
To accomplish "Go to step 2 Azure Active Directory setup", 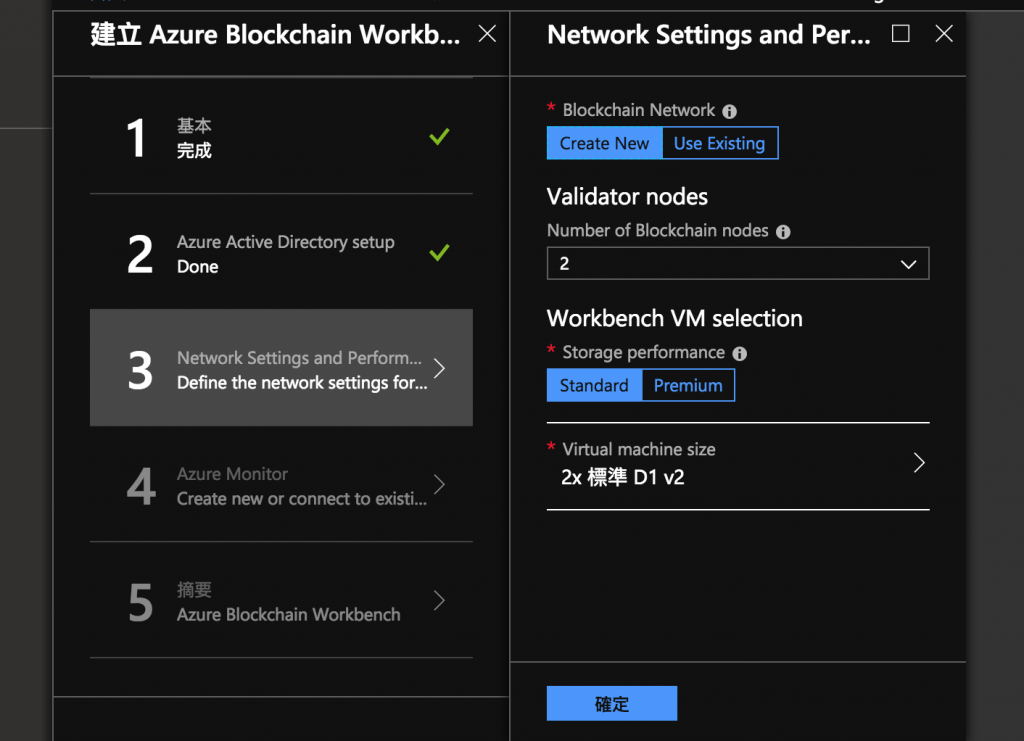I will point(281,254).
